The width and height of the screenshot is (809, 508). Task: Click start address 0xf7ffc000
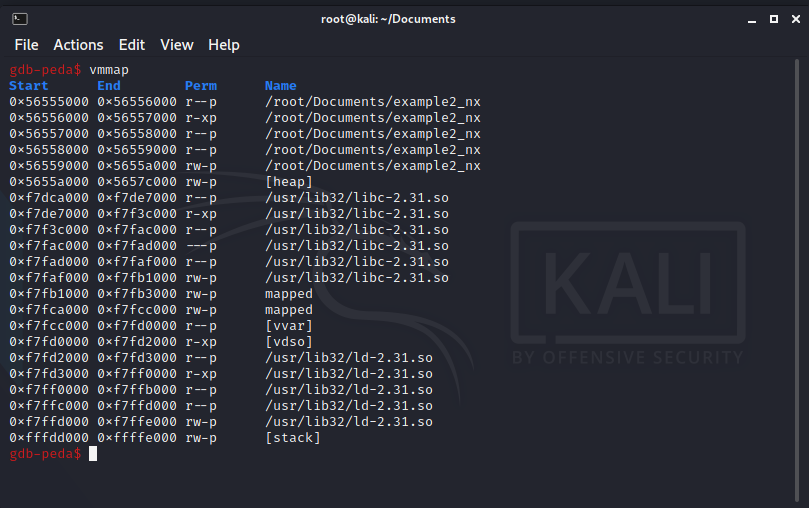(49, 405)
